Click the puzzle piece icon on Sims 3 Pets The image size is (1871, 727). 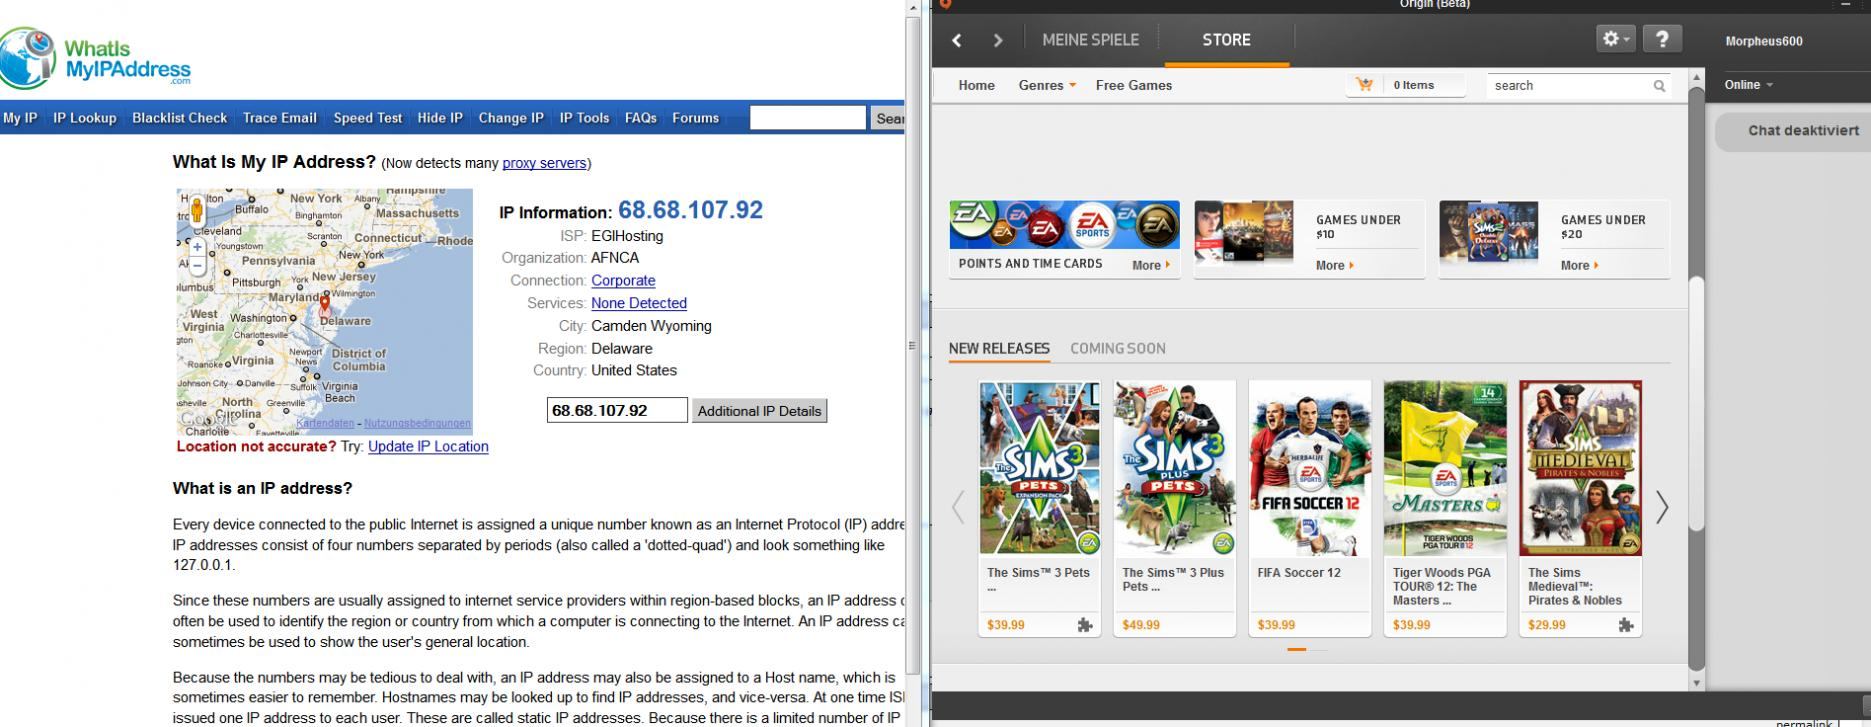(1085, 625)
